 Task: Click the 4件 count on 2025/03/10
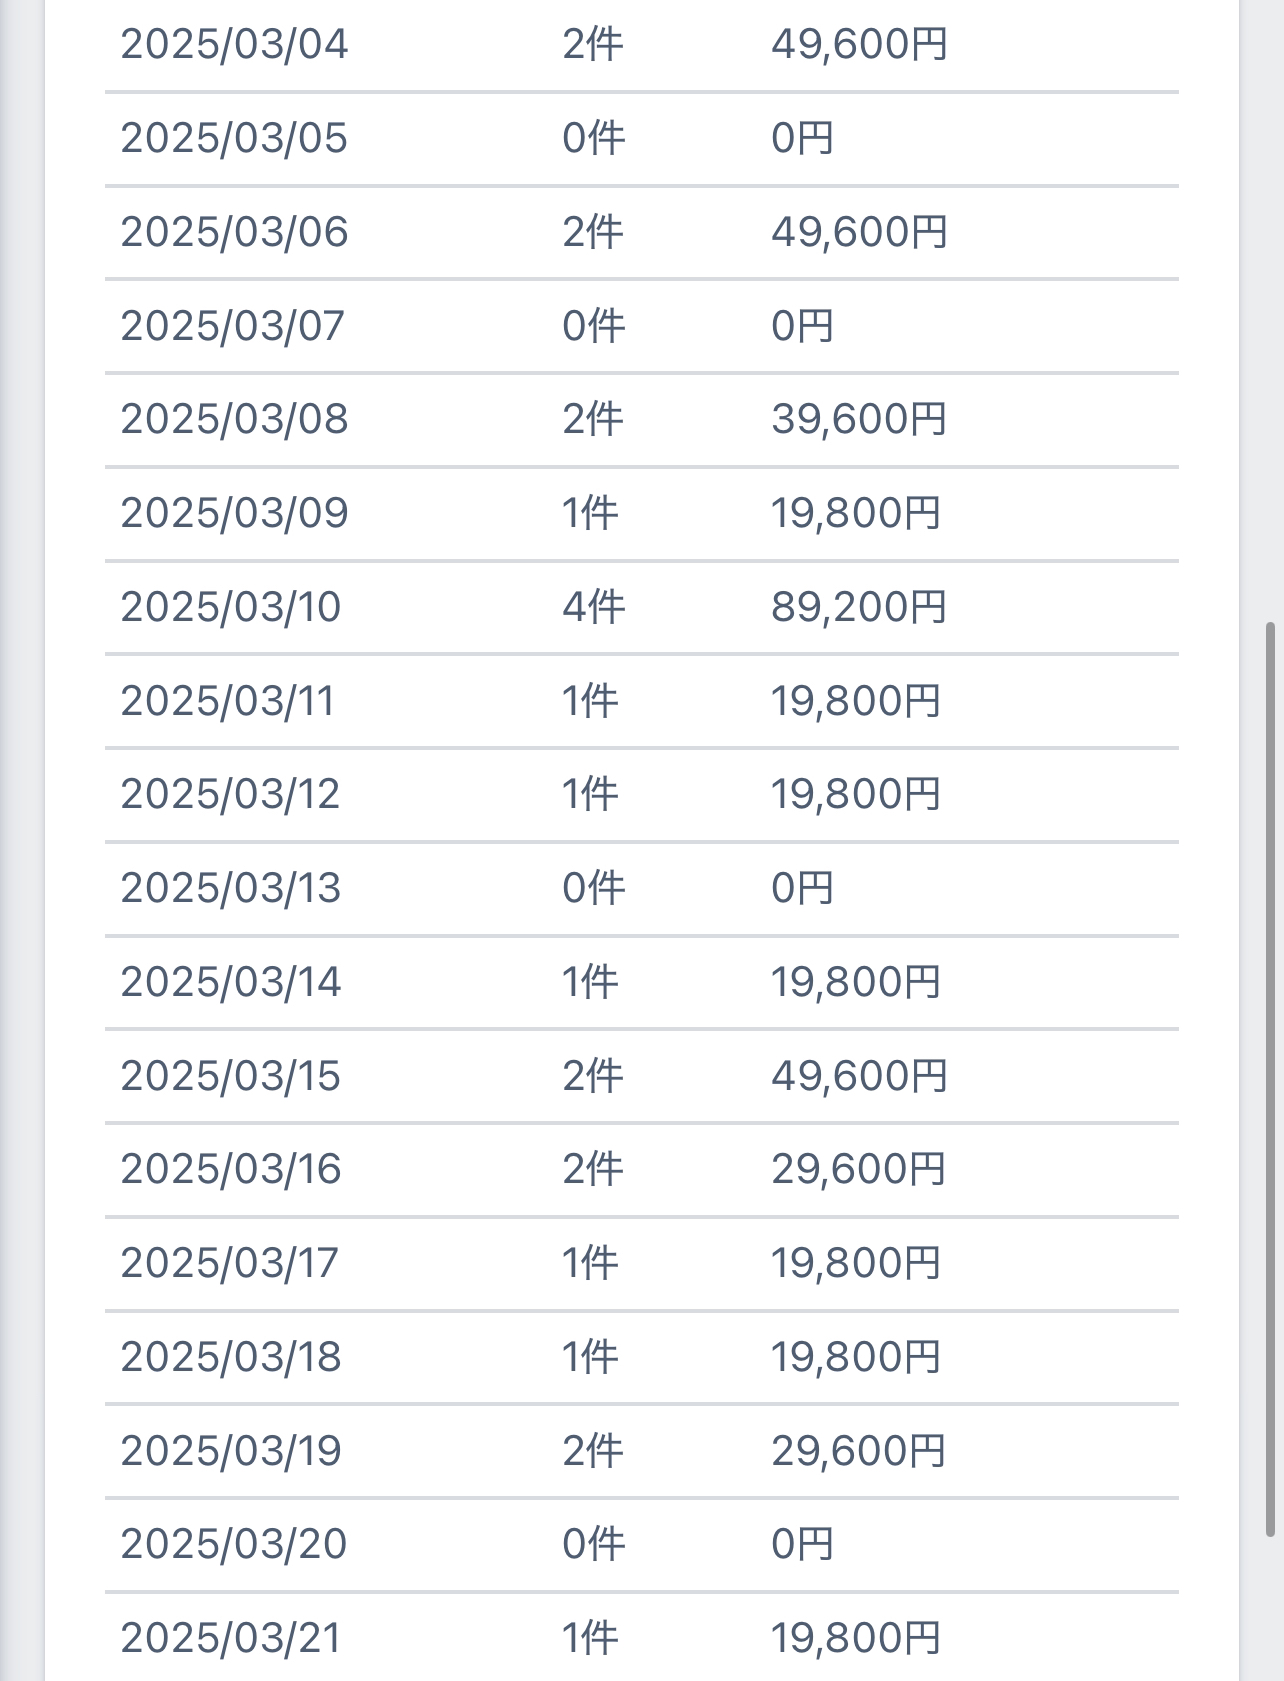point(593,607)
